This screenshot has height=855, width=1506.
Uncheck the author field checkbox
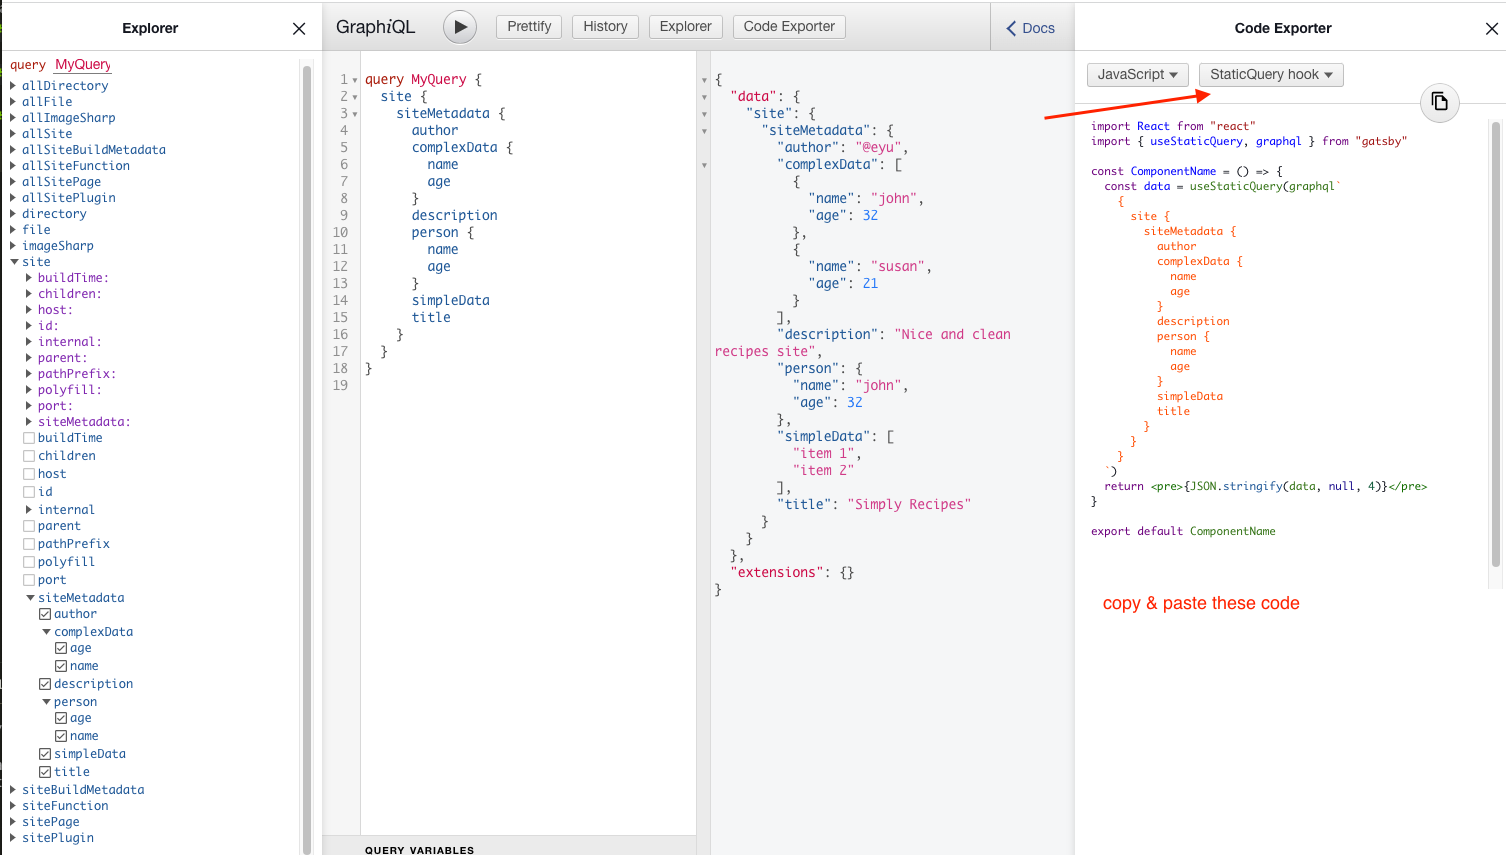[45, 614]
